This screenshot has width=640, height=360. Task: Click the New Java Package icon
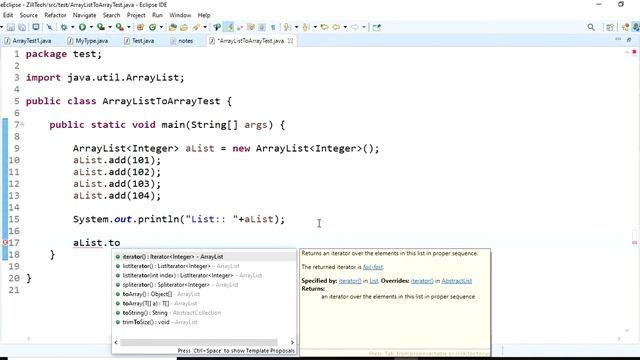[140, 27]
